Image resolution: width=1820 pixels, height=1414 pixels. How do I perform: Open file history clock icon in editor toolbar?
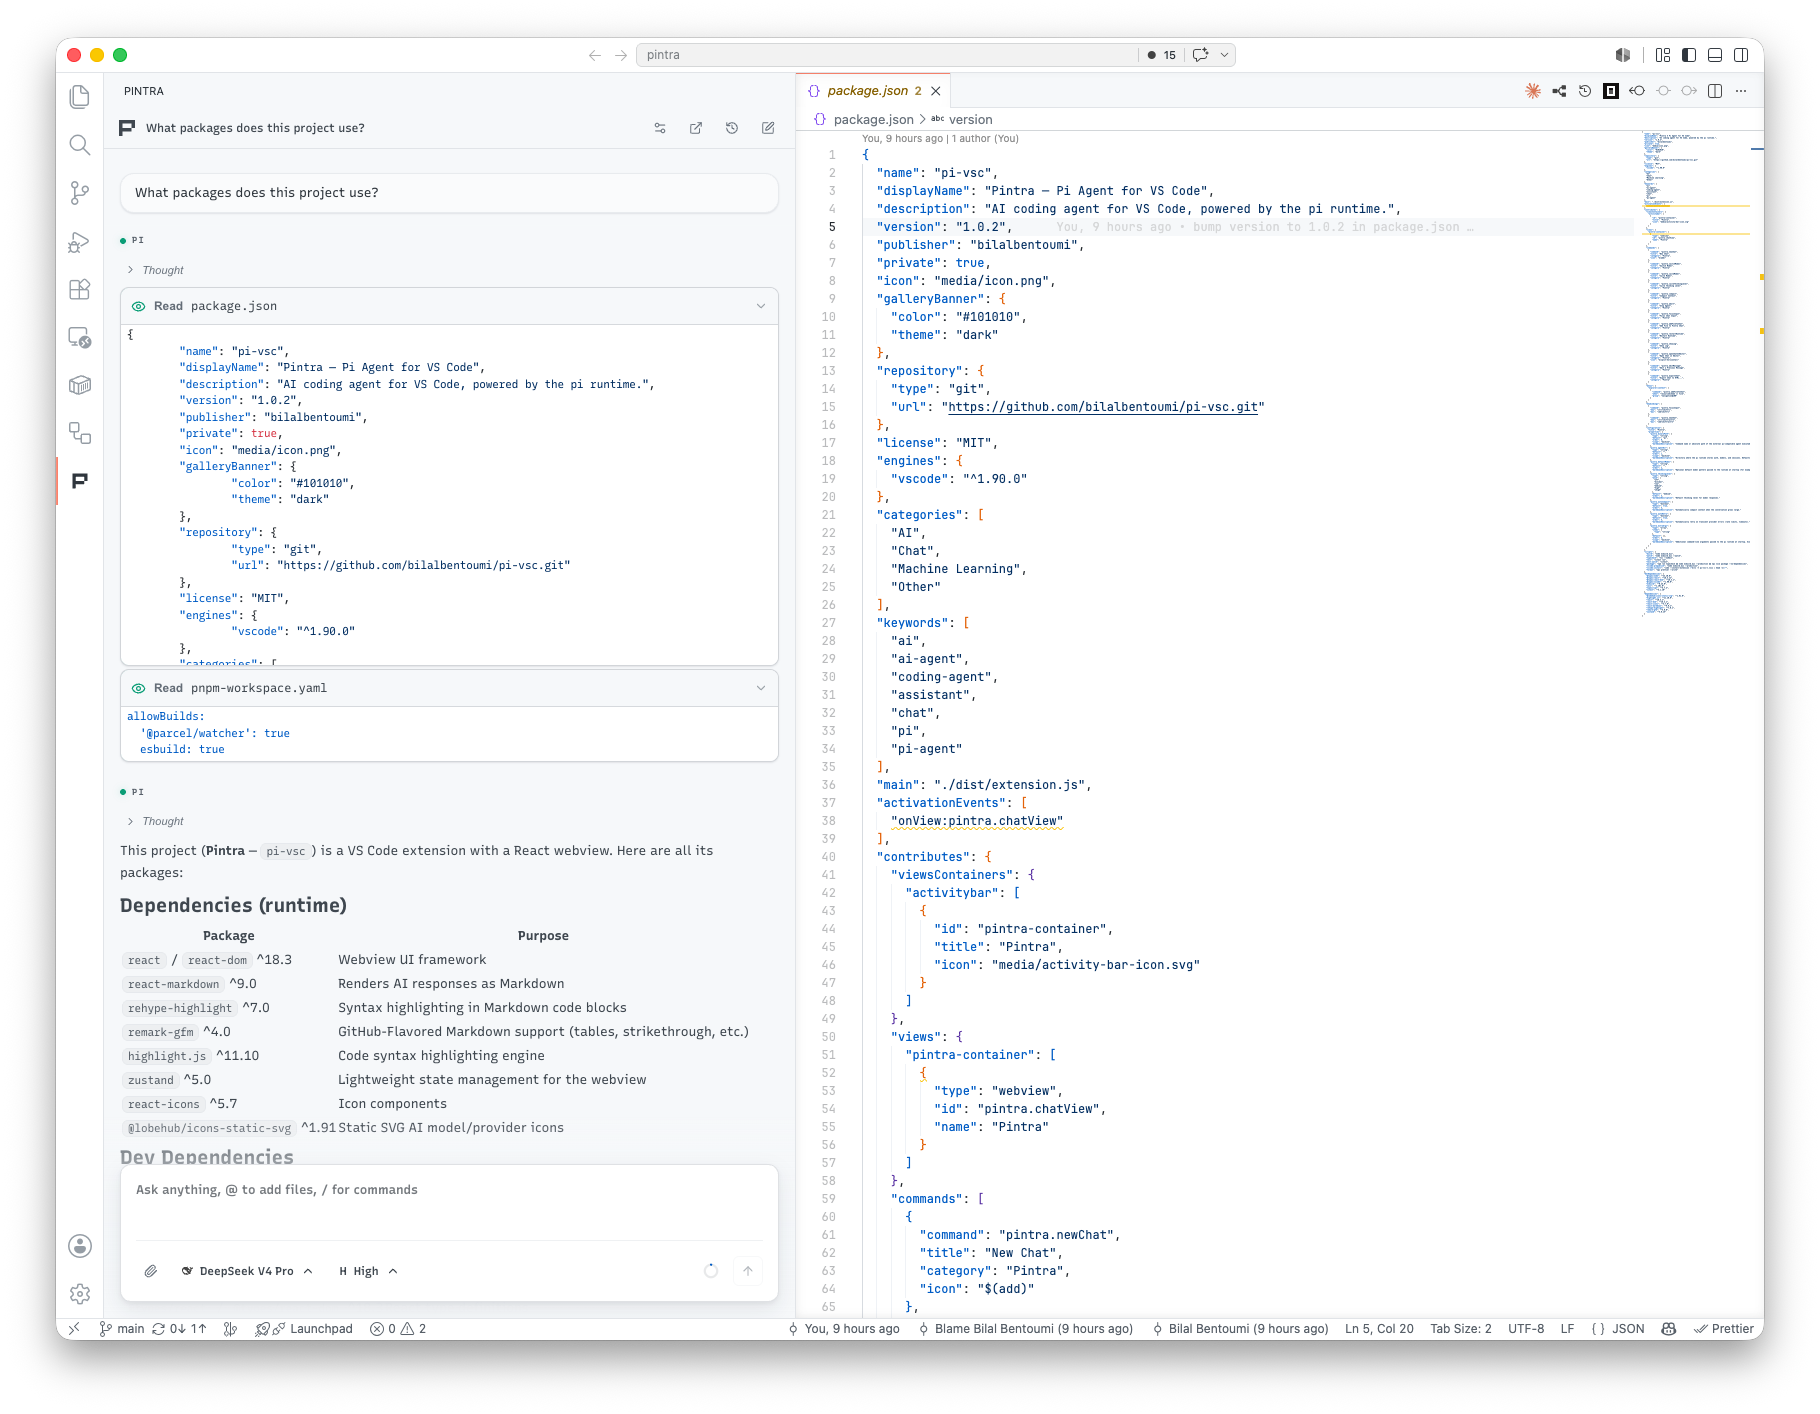(x=1585, y=91)
